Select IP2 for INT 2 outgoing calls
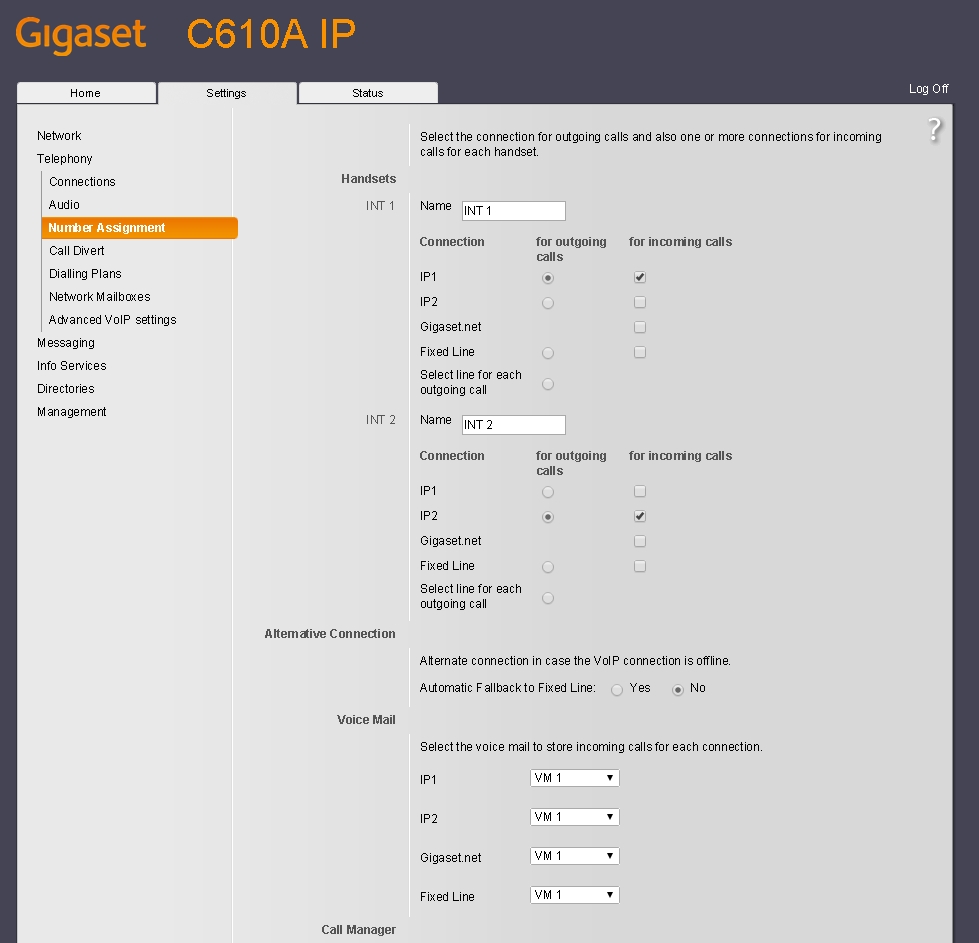Image resolution: width=979 pixels, height=943 pixels. tap(548, 517)
